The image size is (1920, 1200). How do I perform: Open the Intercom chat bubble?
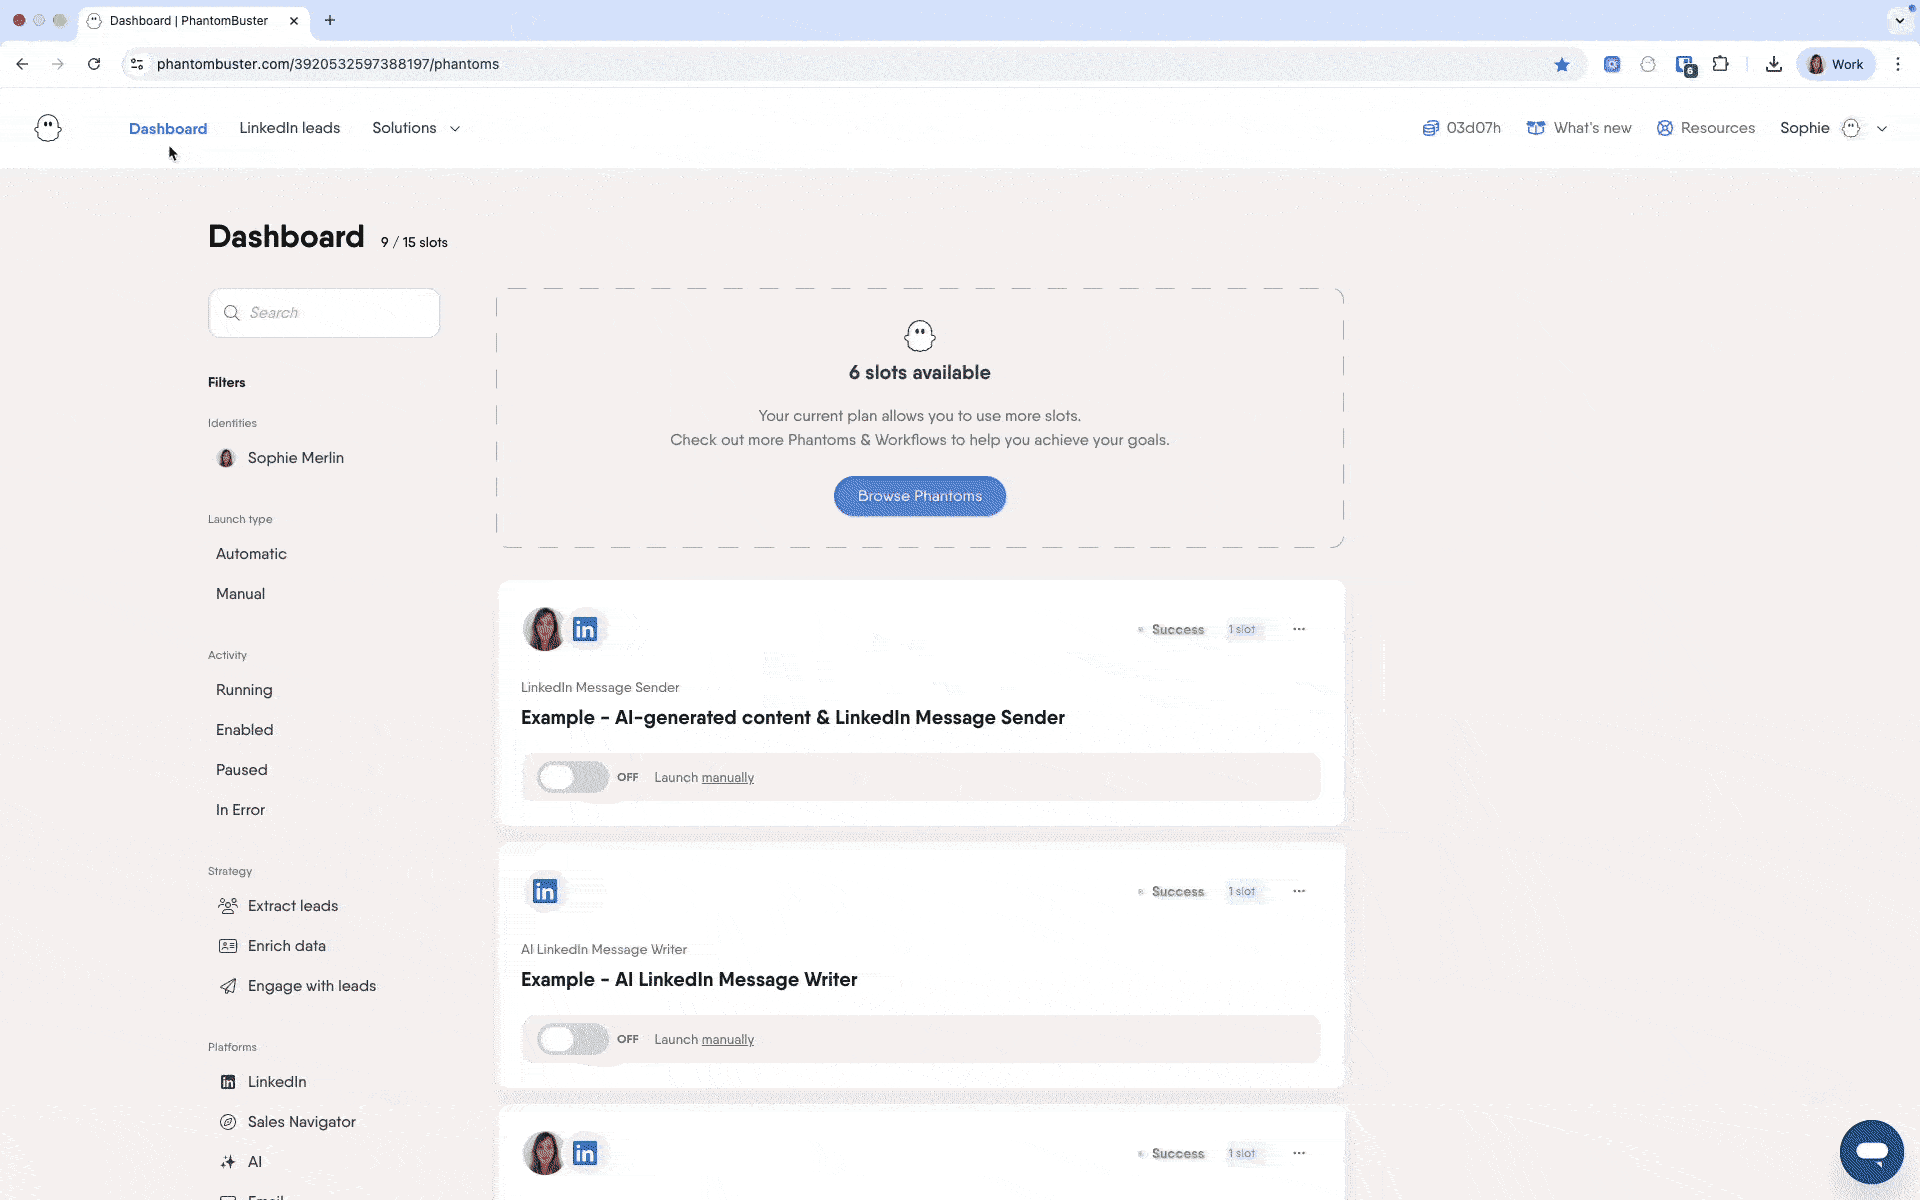coord(1872,1152)
